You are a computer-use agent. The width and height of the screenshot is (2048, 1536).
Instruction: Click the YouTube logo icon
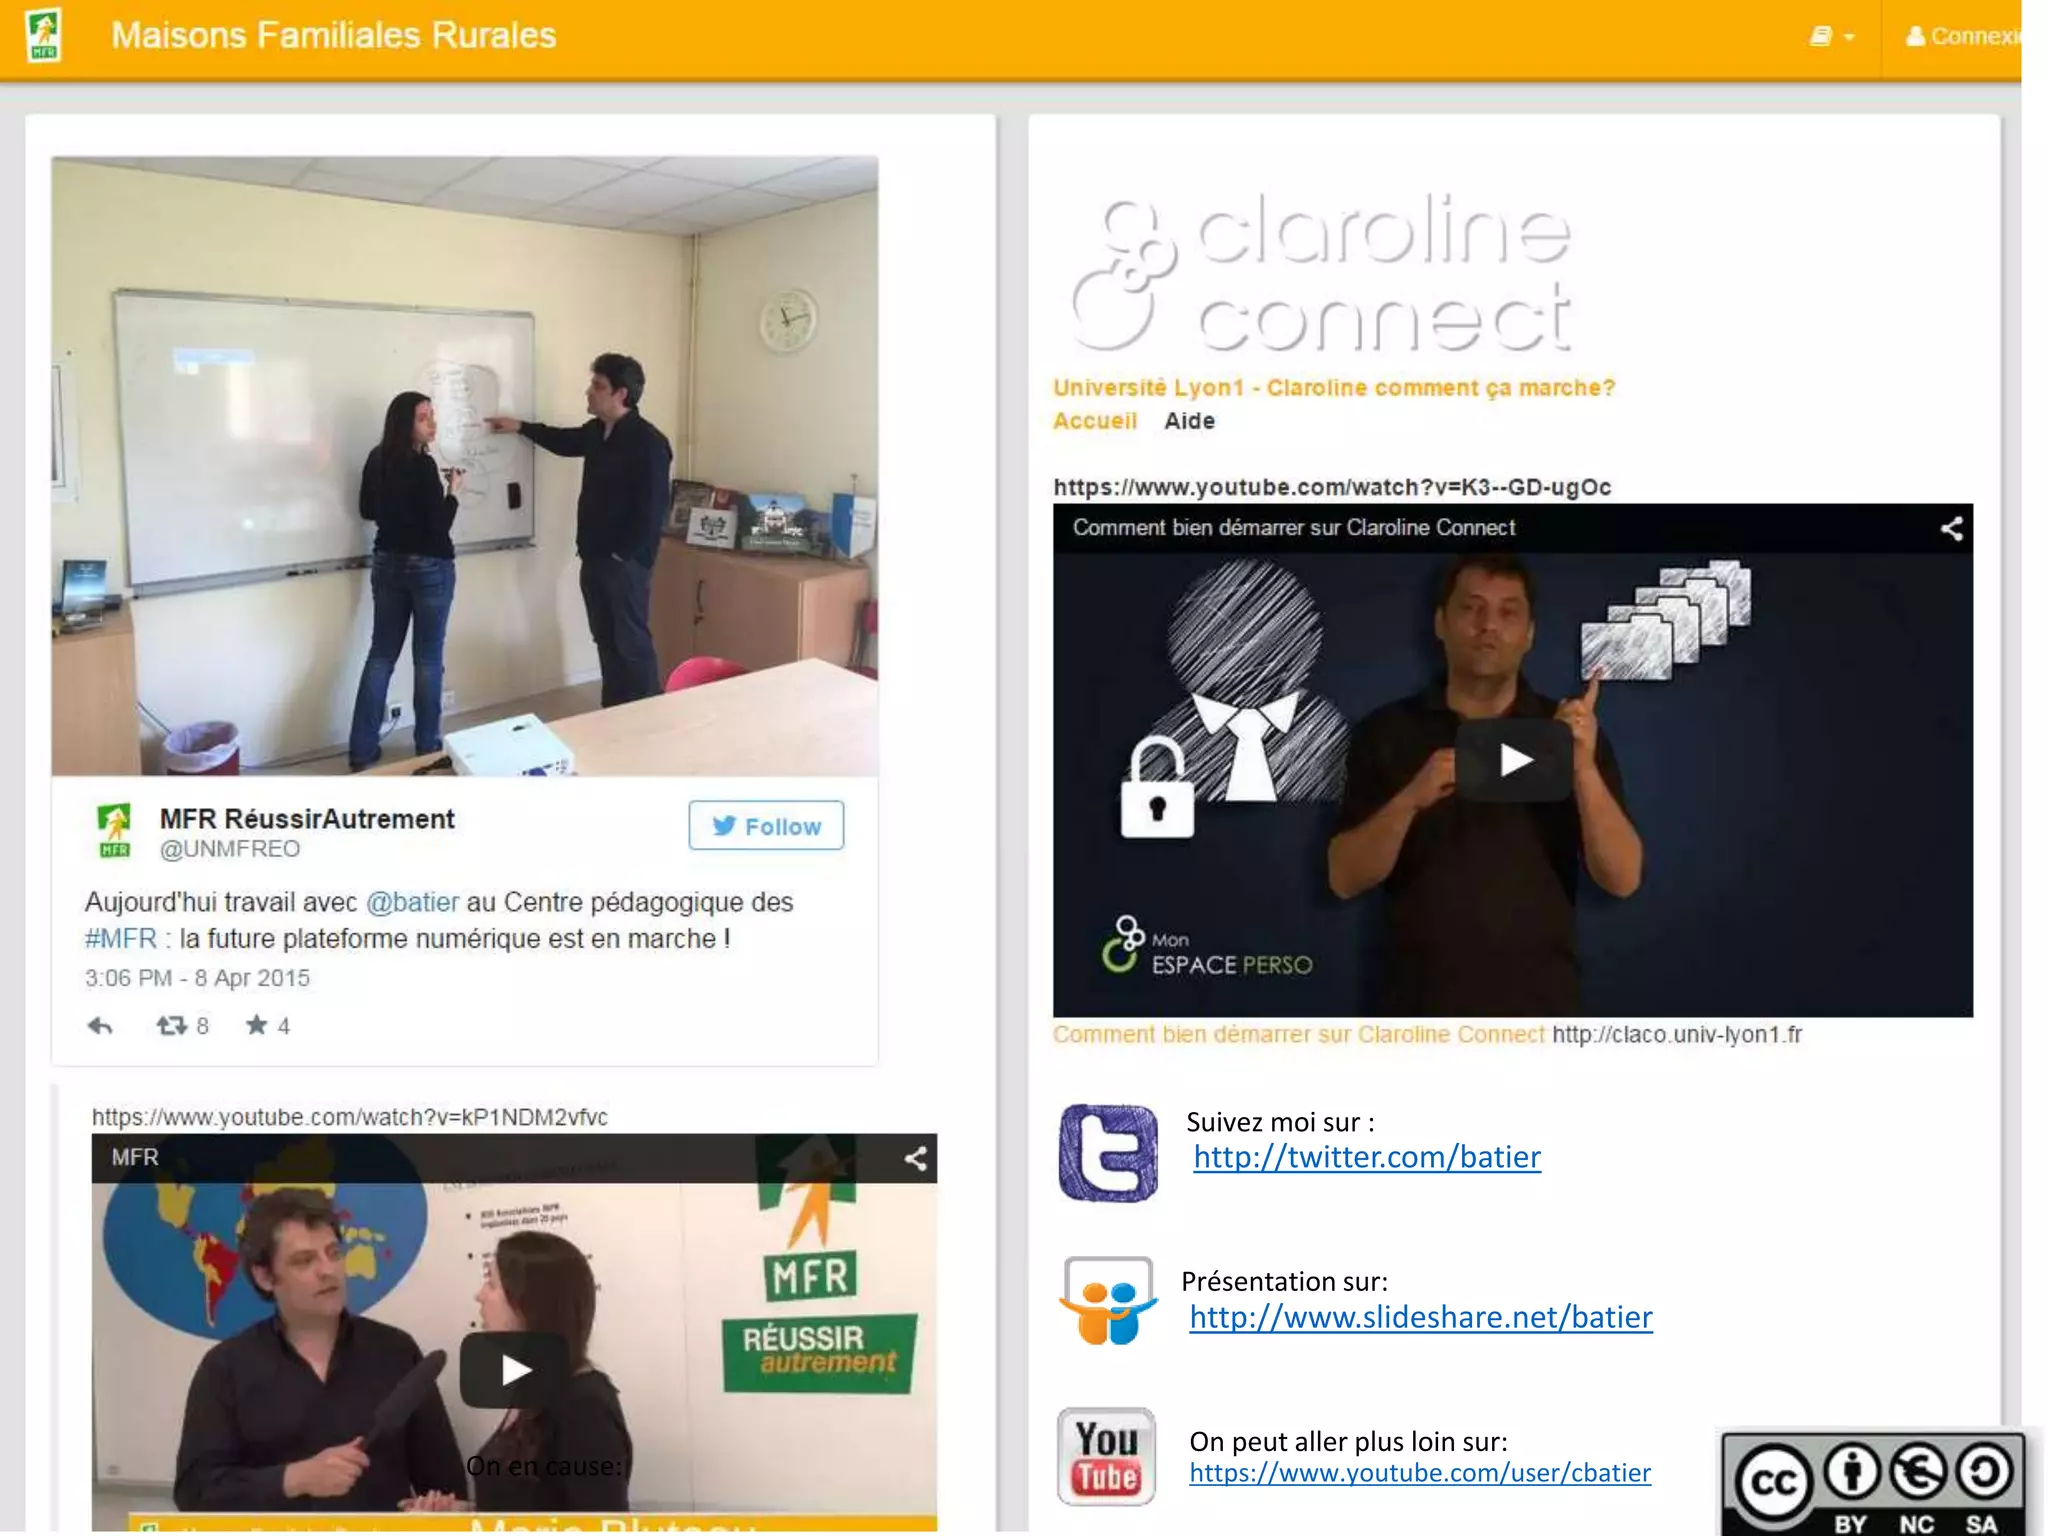point(1106,1456)
